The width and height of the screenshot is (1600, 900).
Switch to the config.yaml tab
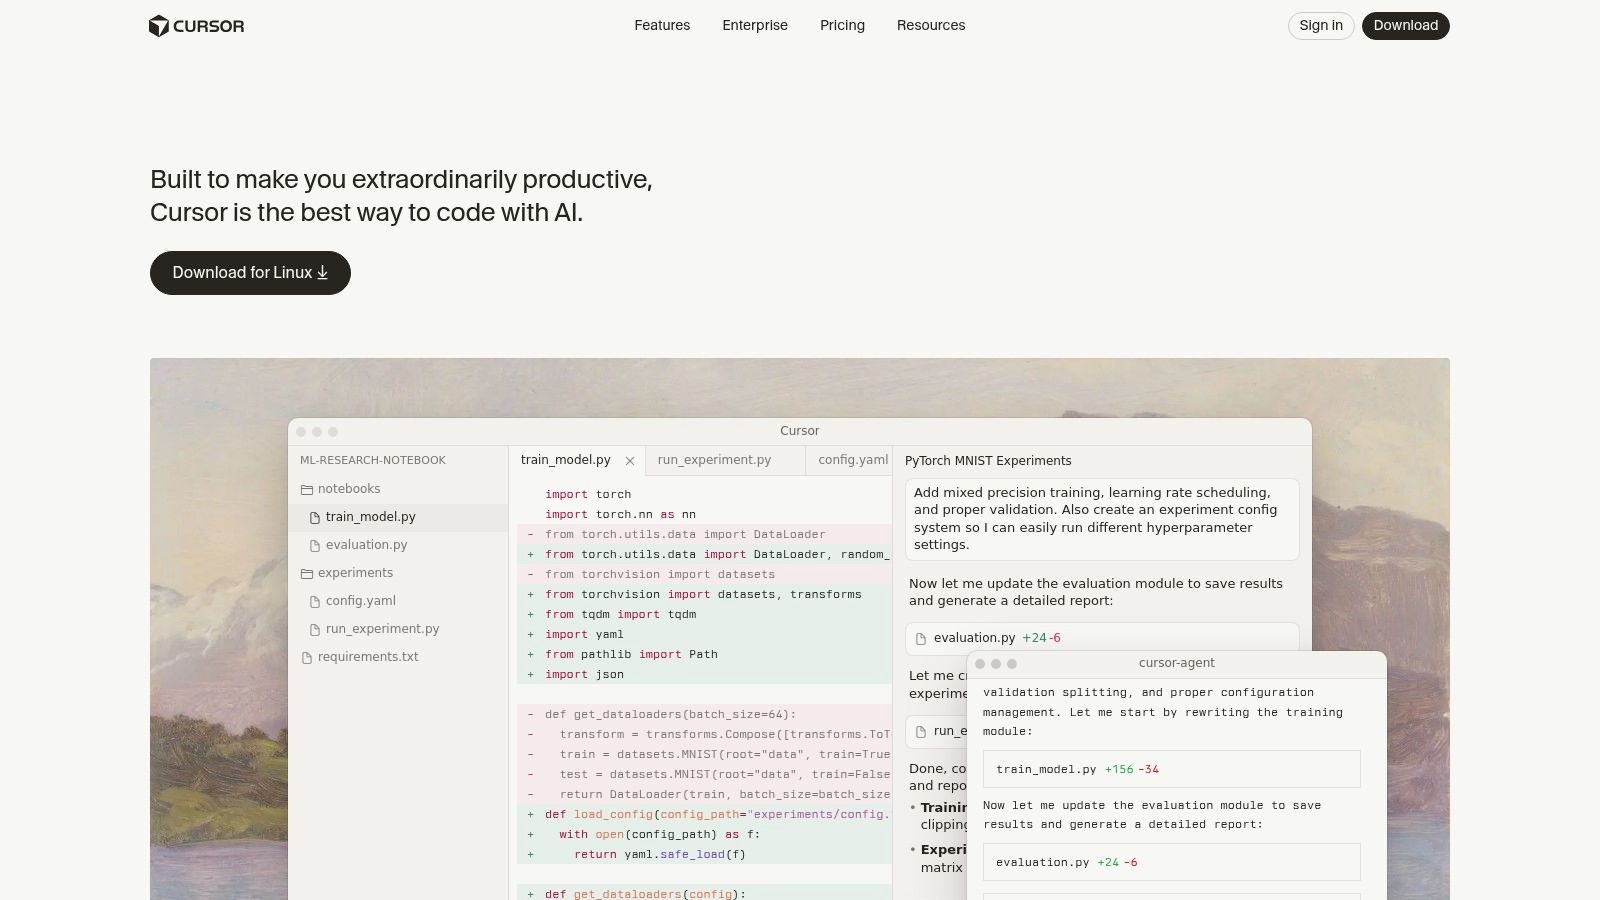pos(852,460)
